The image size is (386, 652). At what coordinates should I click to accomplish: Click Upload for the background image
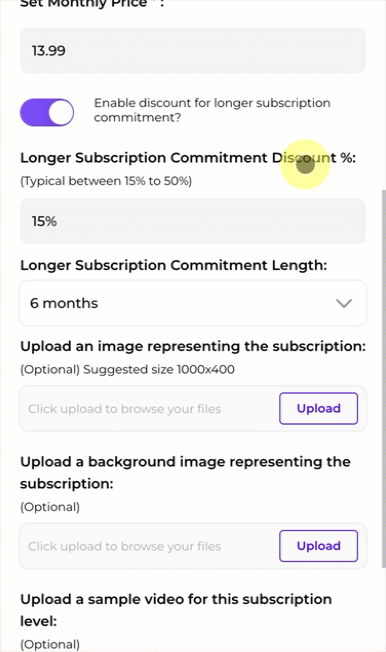(319, 546)
